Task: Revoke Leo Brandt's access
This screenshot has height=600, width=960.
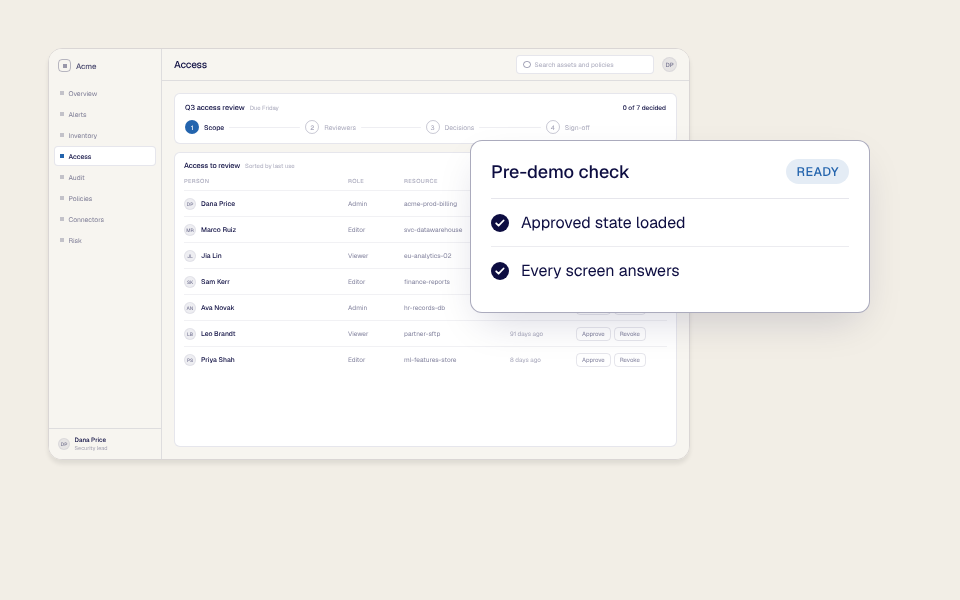Action: [x=629, y=334]
